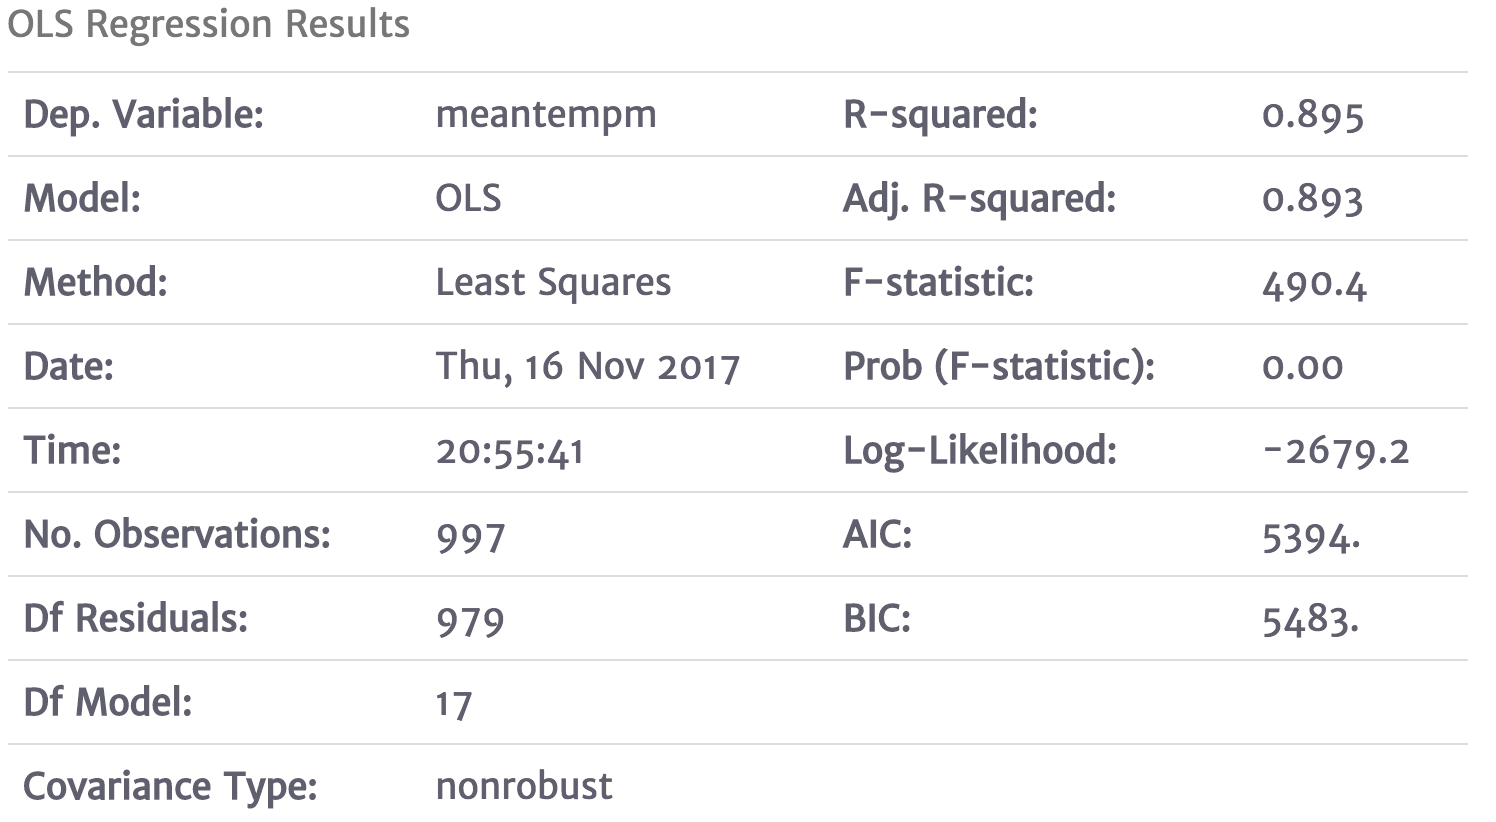Select the Df Residuals value 979

click(470, 620)
